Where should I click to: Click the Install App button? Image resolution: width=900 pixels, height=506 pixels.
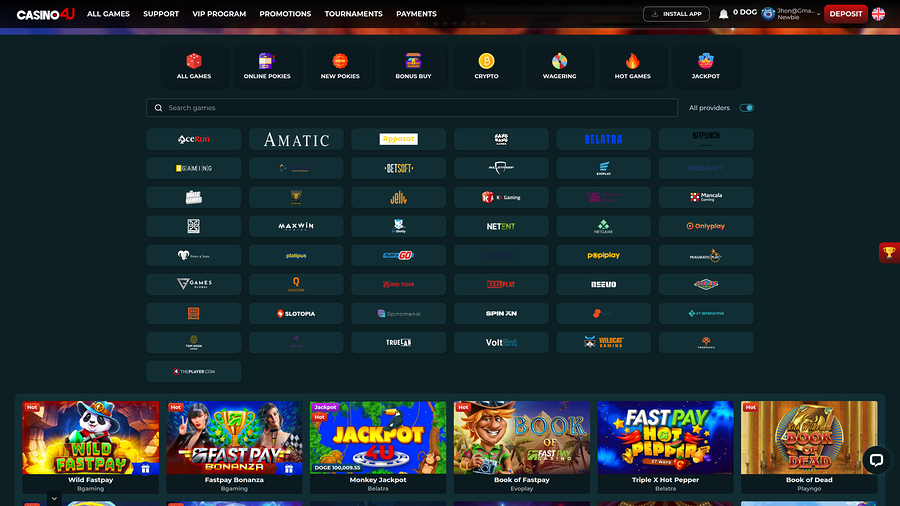click(676, 14)
